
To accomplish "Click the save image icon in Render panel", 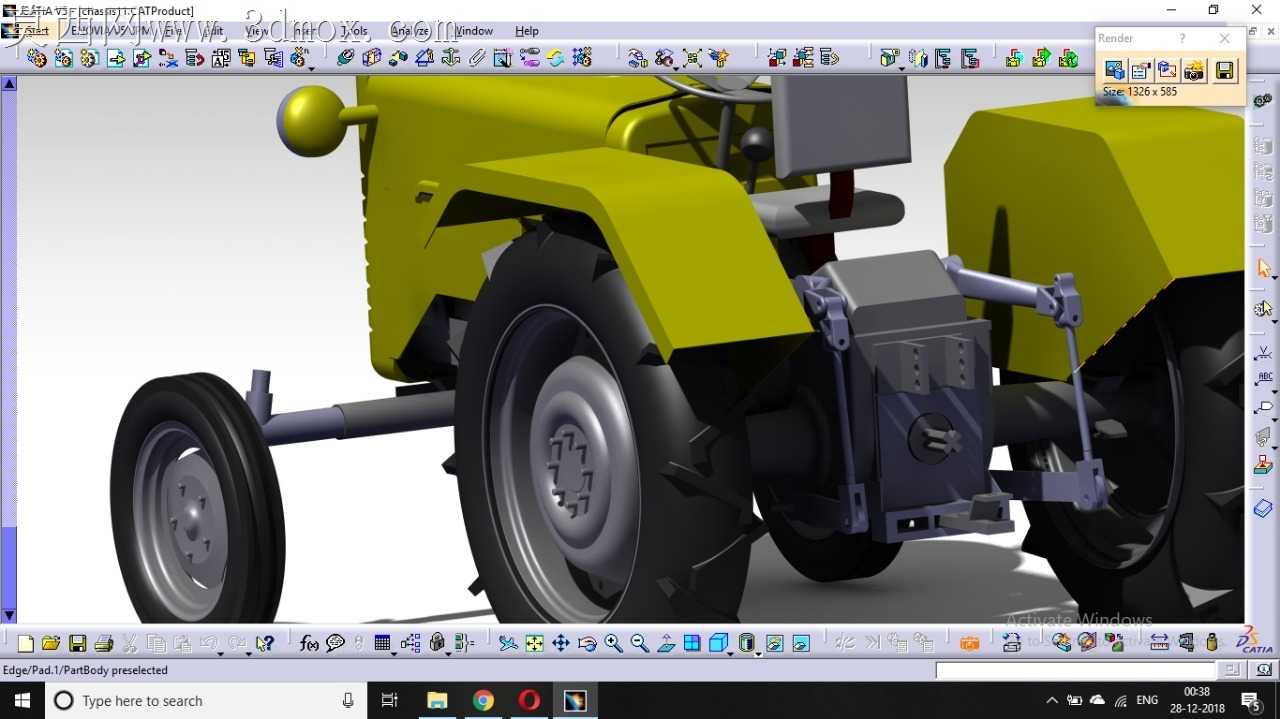I will 1225,70.
